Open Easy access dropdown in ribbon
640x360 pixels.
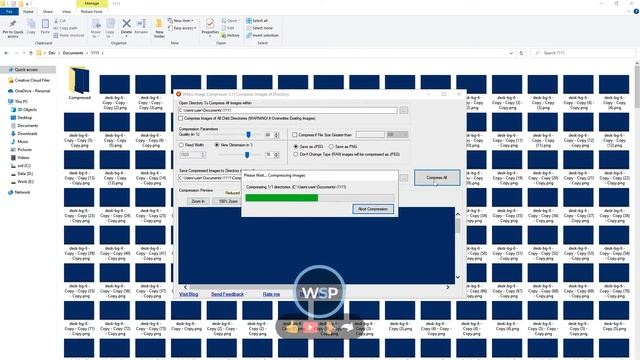[x=182, y=28]
